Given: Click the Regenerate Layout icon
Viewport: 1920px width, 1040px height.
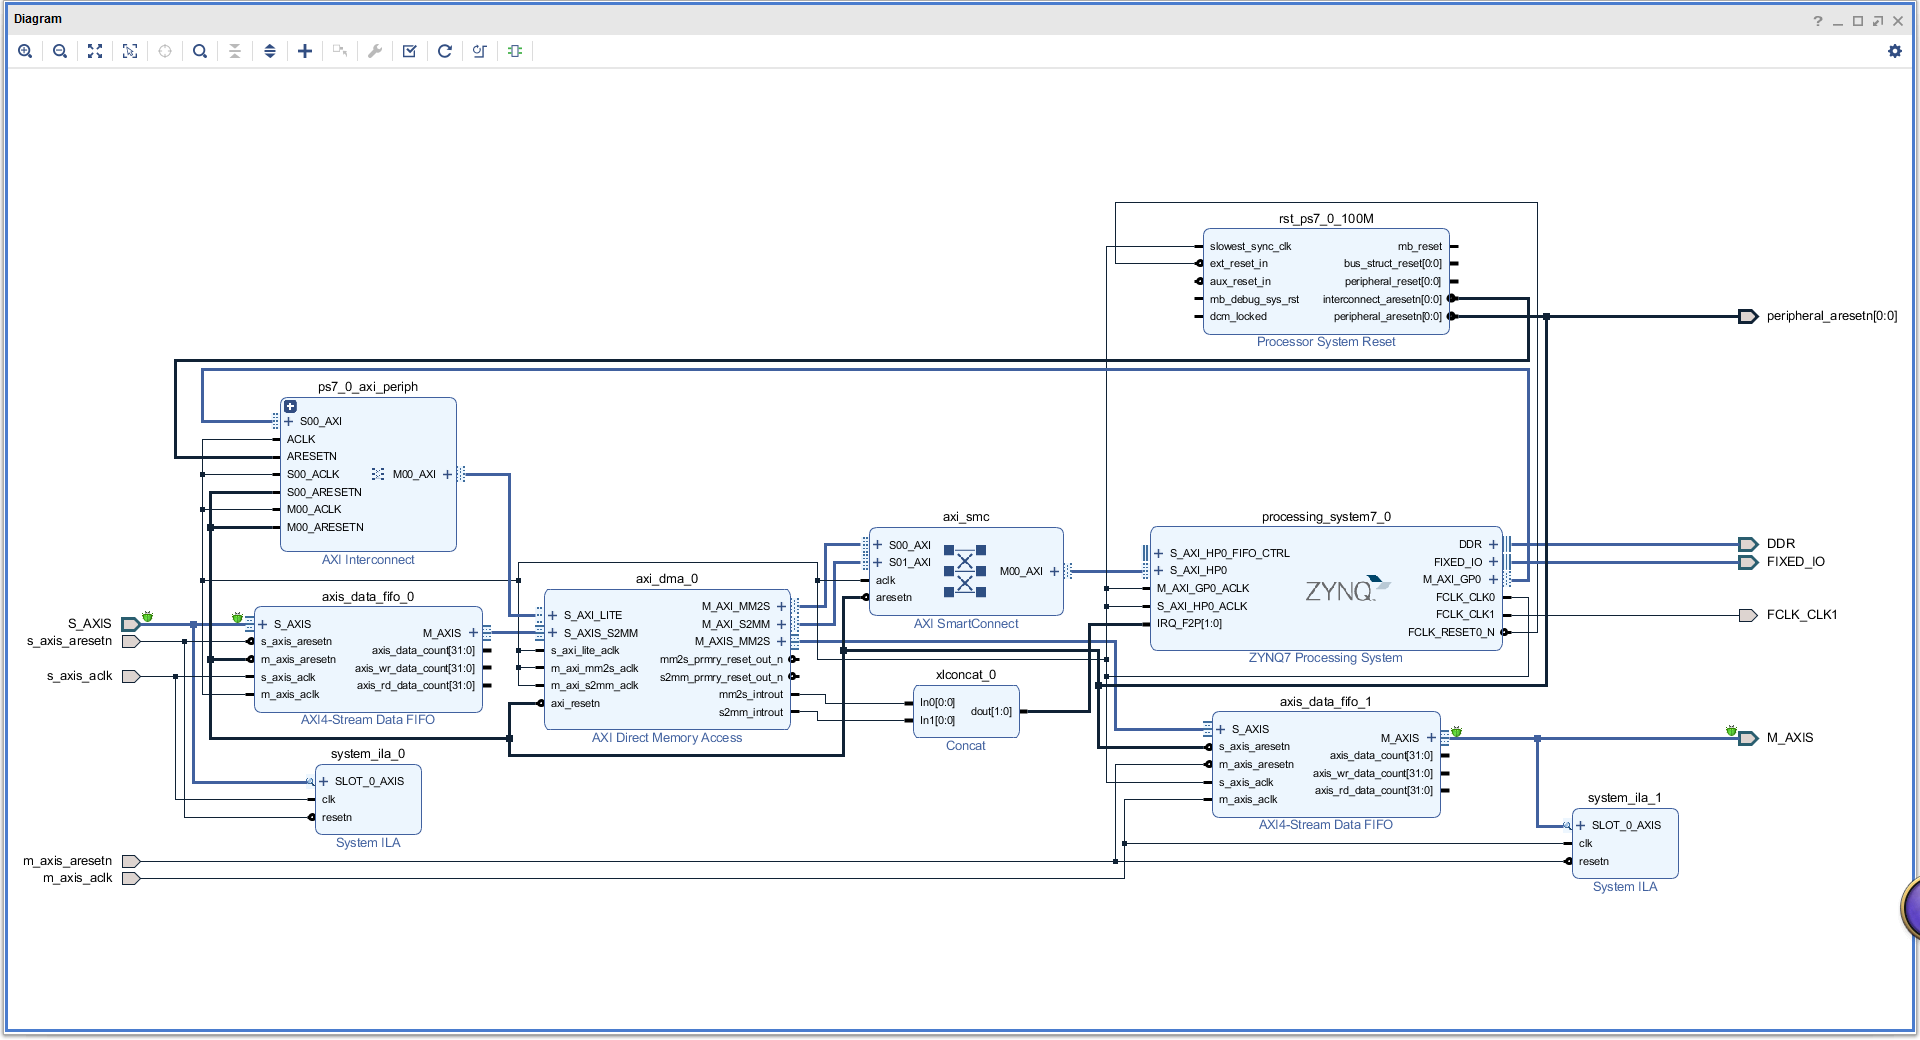Looking at the screenshot, I should pyautogui.click(x=445, y=51).
